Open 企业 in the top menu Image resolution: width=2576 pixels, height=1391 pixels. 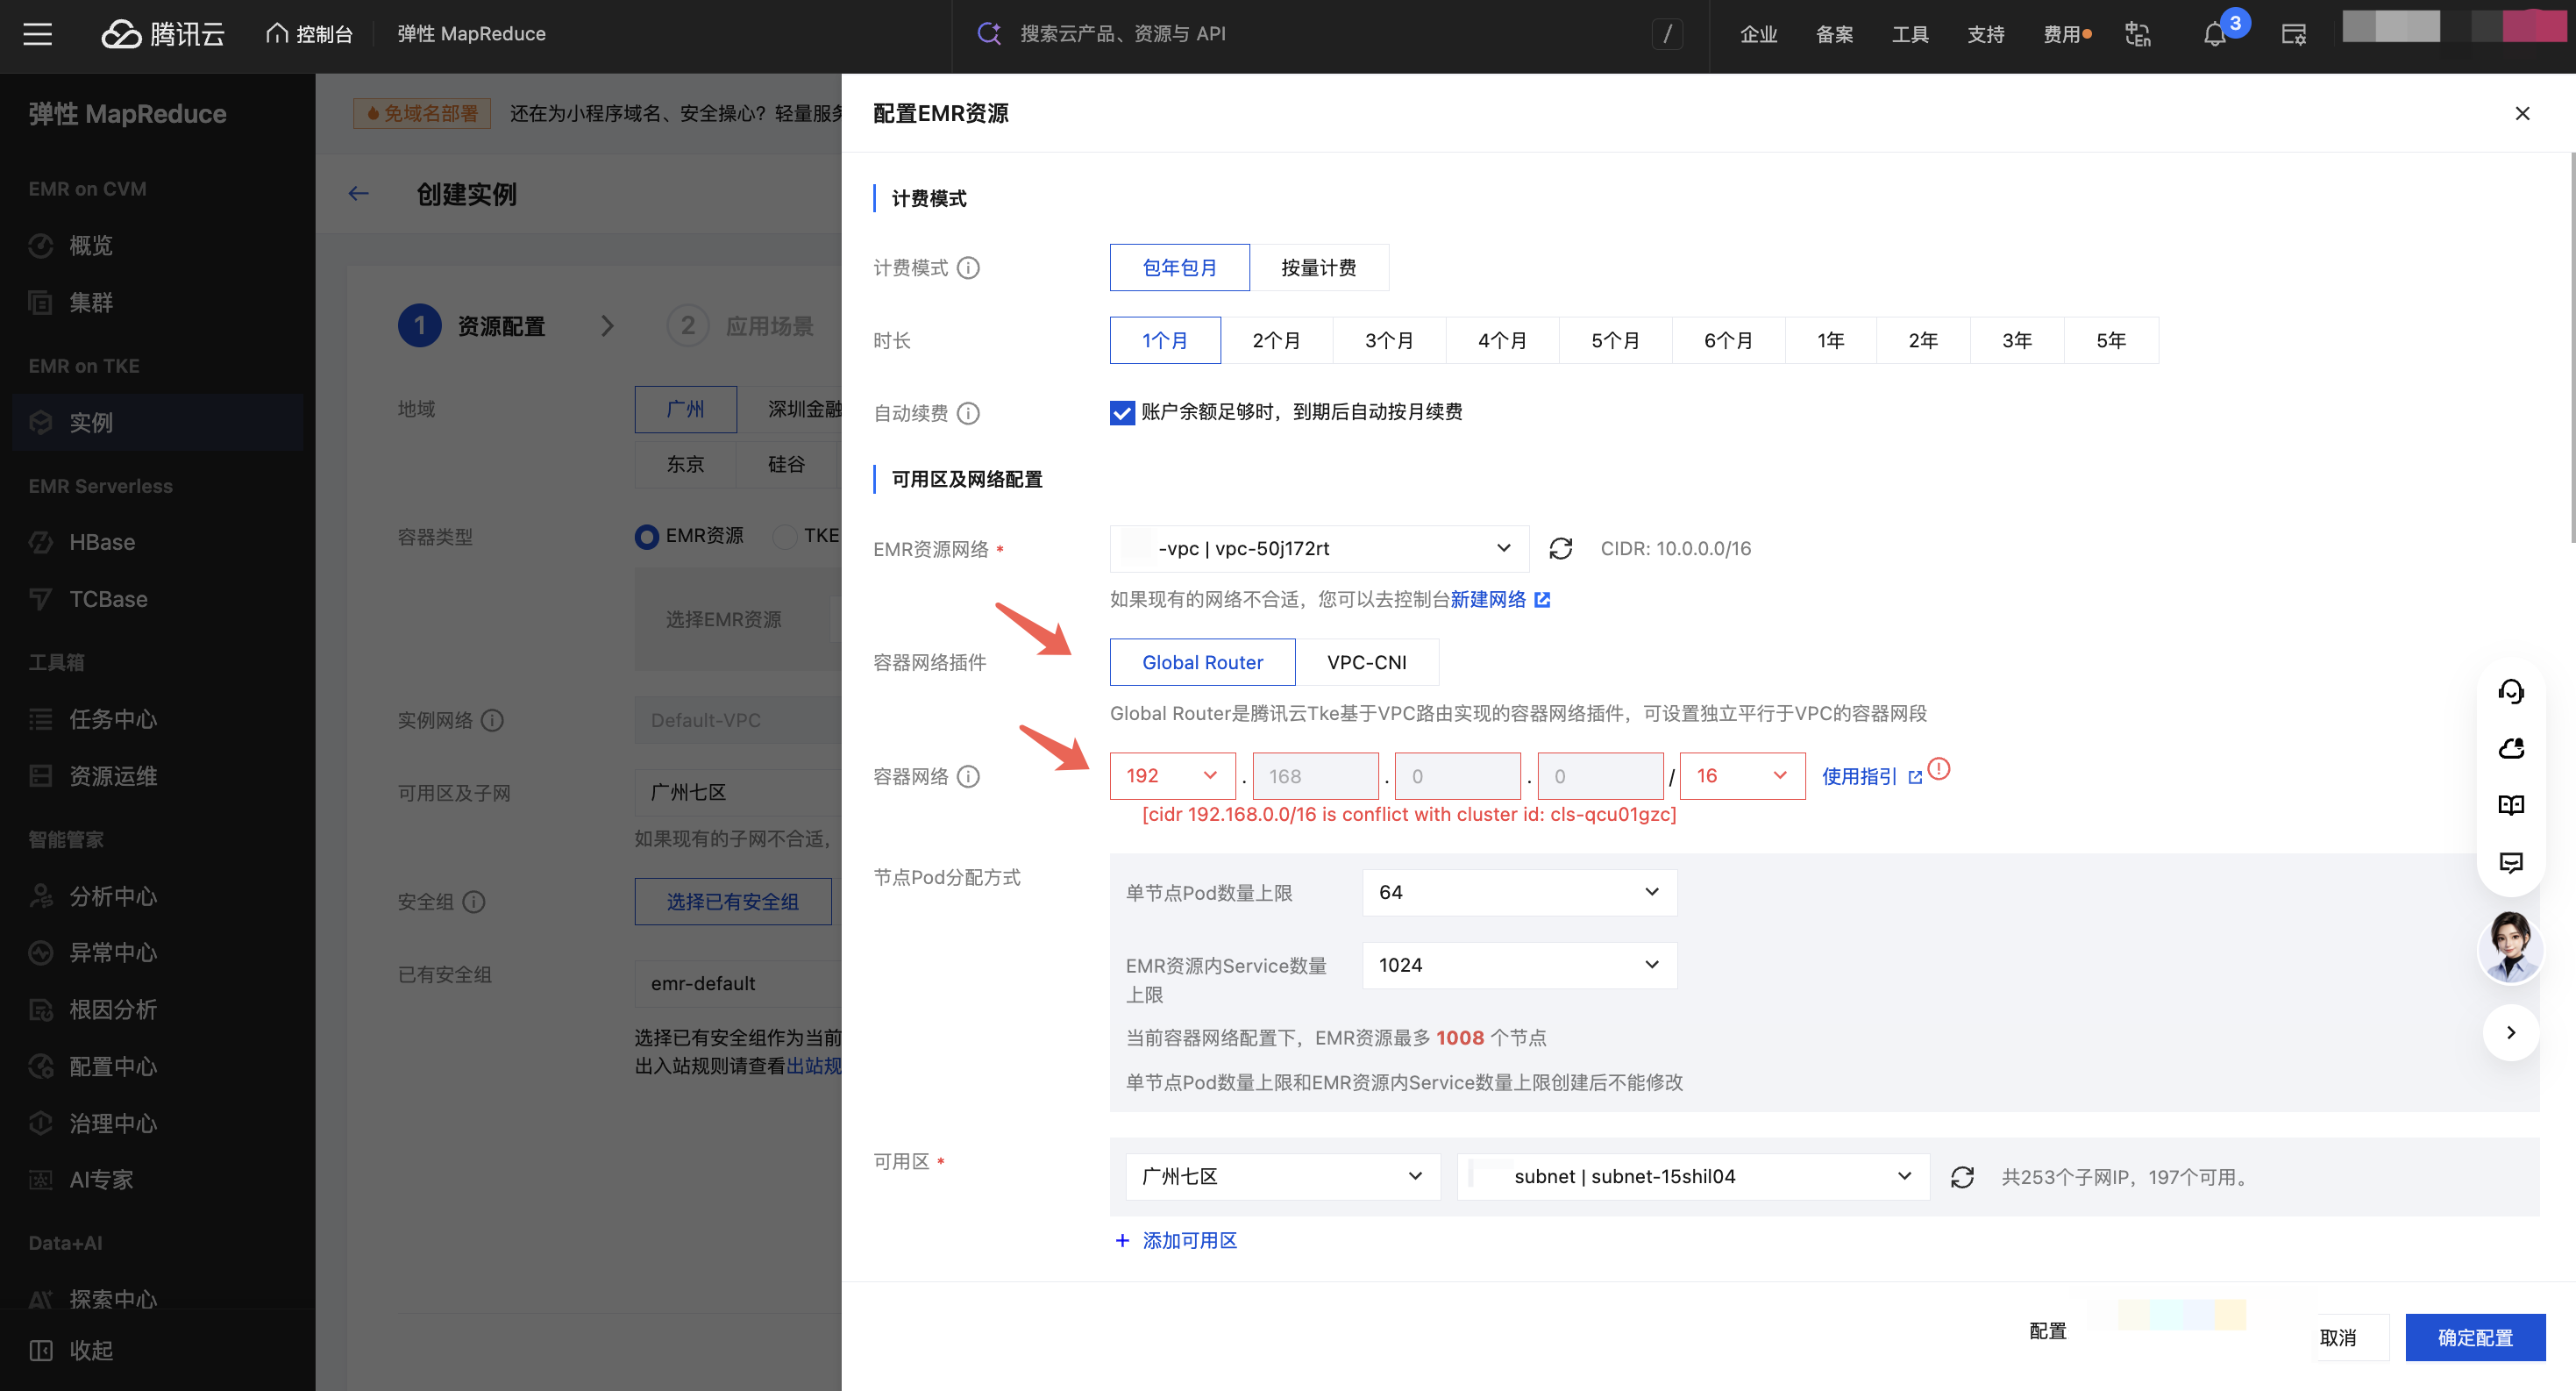tap(1758, 35)
